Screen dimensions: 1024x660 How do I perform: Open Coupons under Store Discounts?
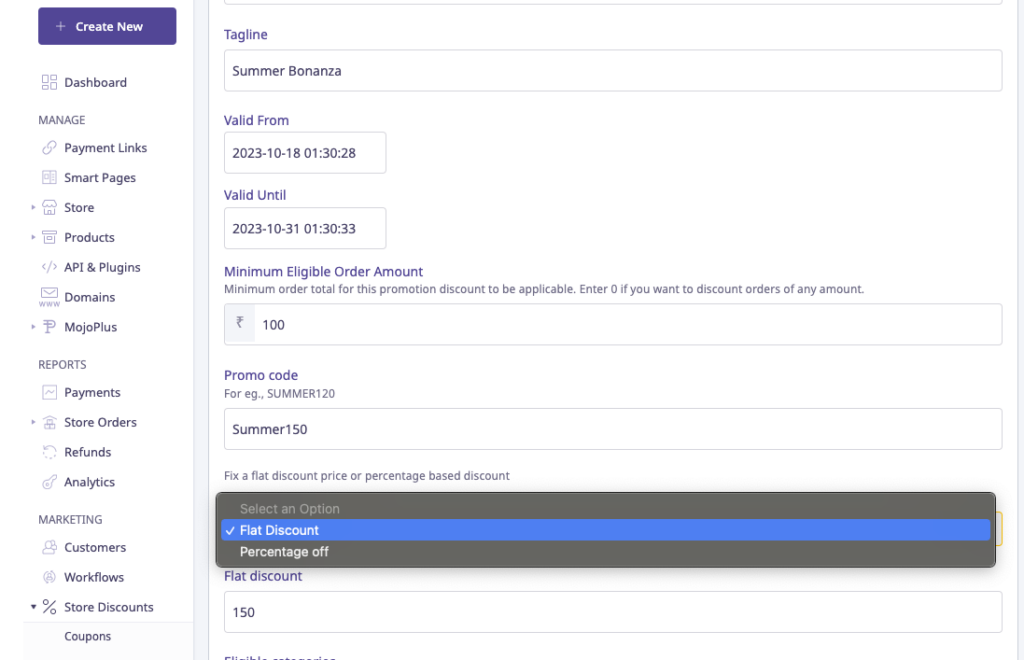tap(88, 636)
